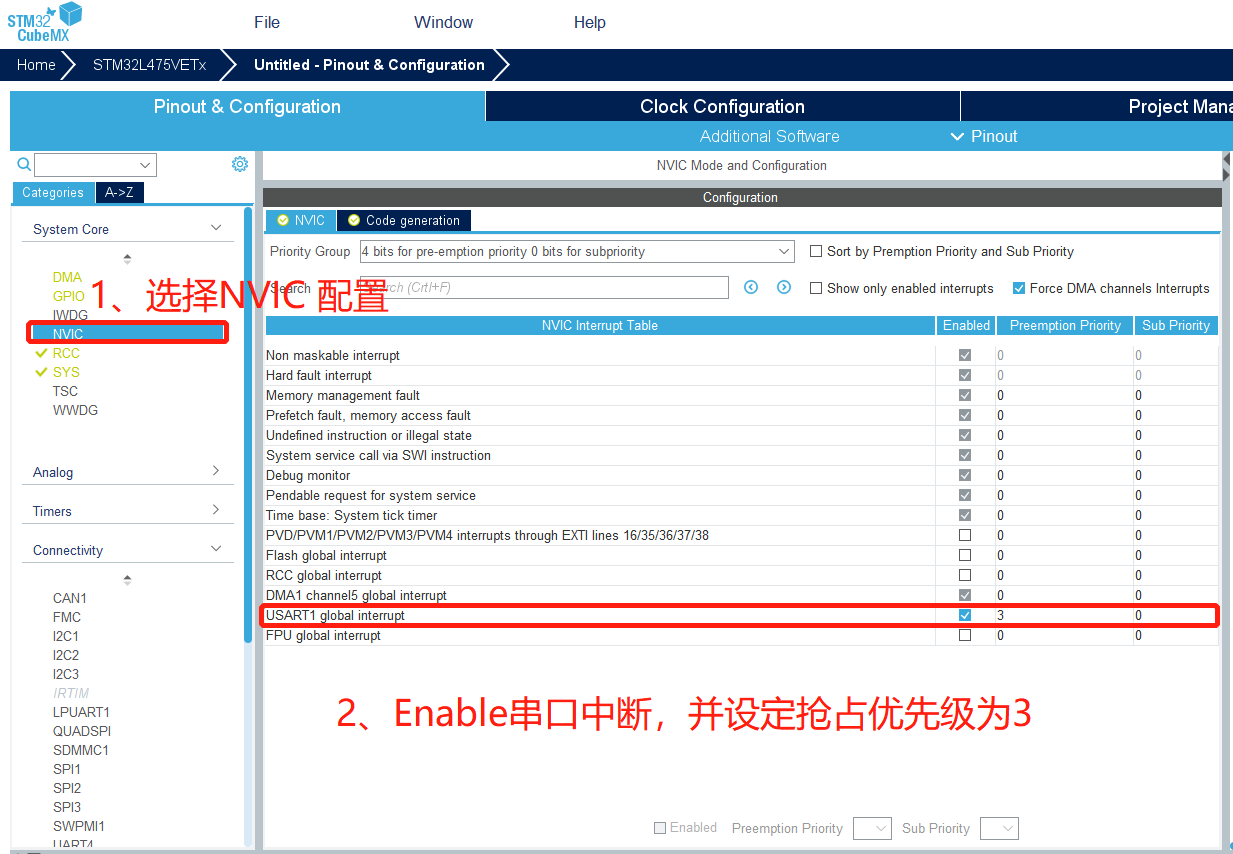The image size is (1233, 854).
Task: Select QUADSPI under Connectivity
Action: pos(82,731)
